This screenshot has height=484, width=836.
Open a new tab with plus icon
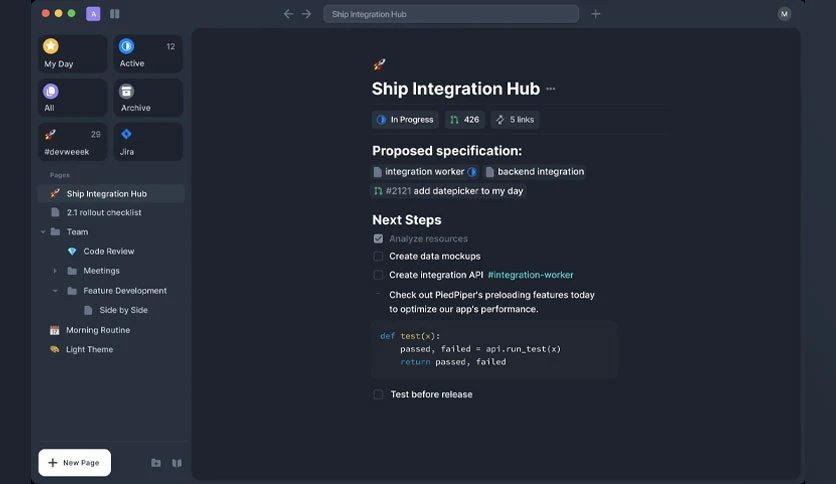point(596,14)
